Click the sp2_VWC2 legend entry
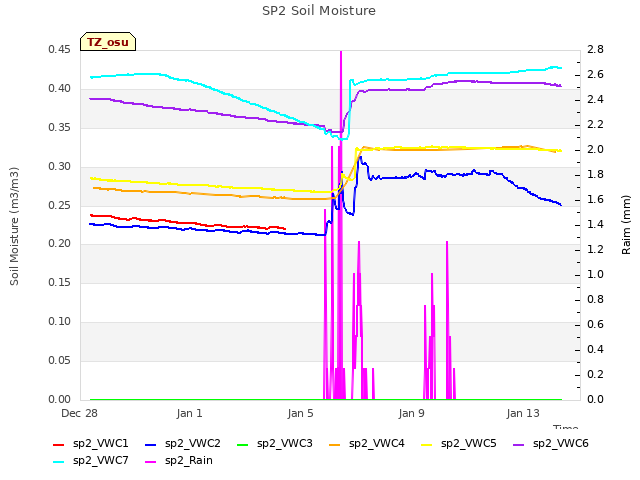 click(x=183, y=444)
